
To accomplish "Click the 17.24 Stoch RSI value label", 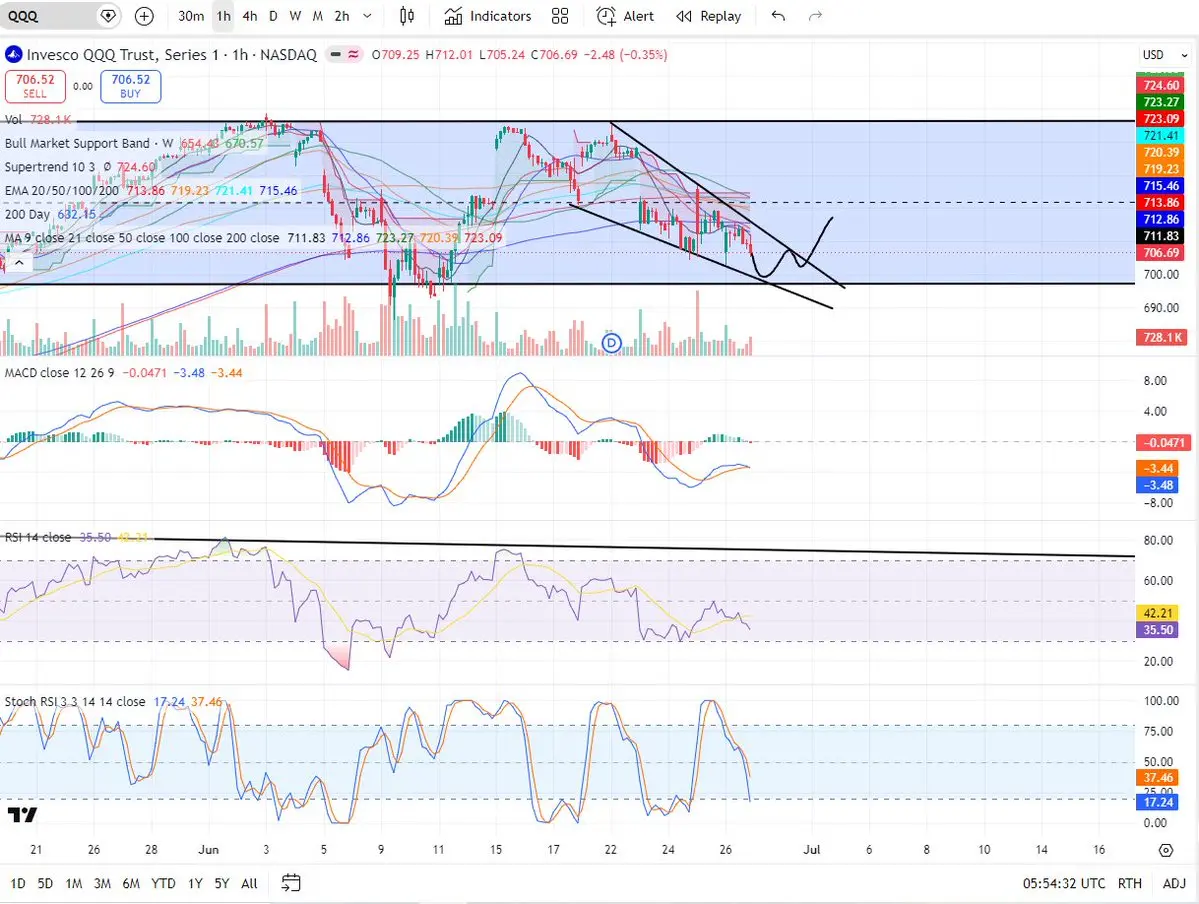I will pos(1158,802).
